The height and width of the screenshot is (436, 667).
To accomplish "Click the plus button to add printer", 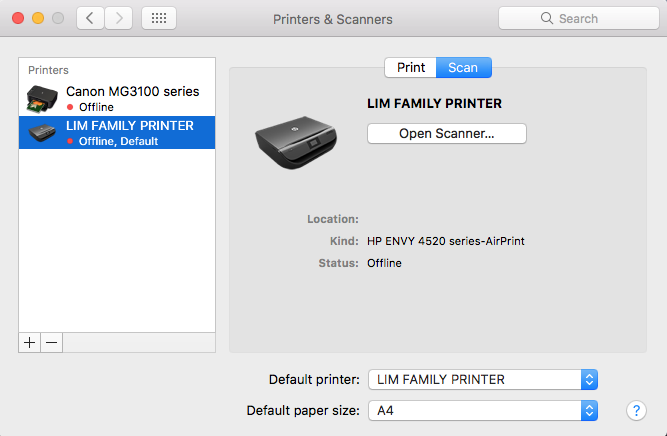I will [30, 342].
